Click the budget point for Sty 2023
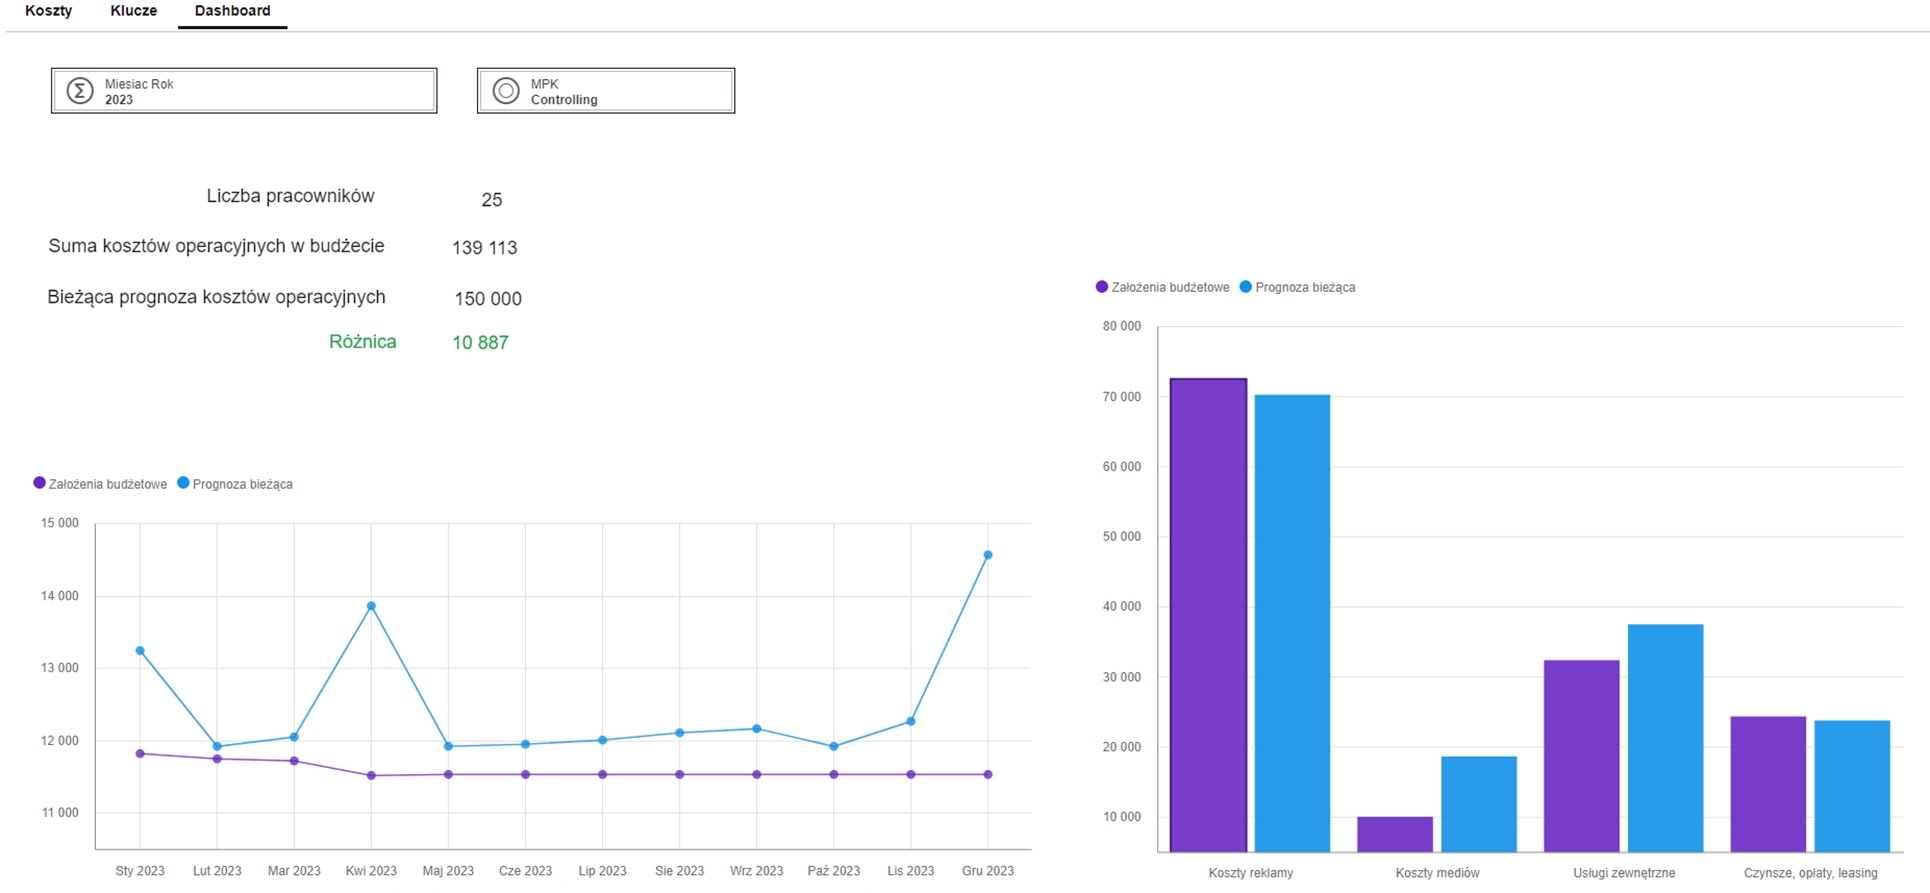 coord(140,754)
